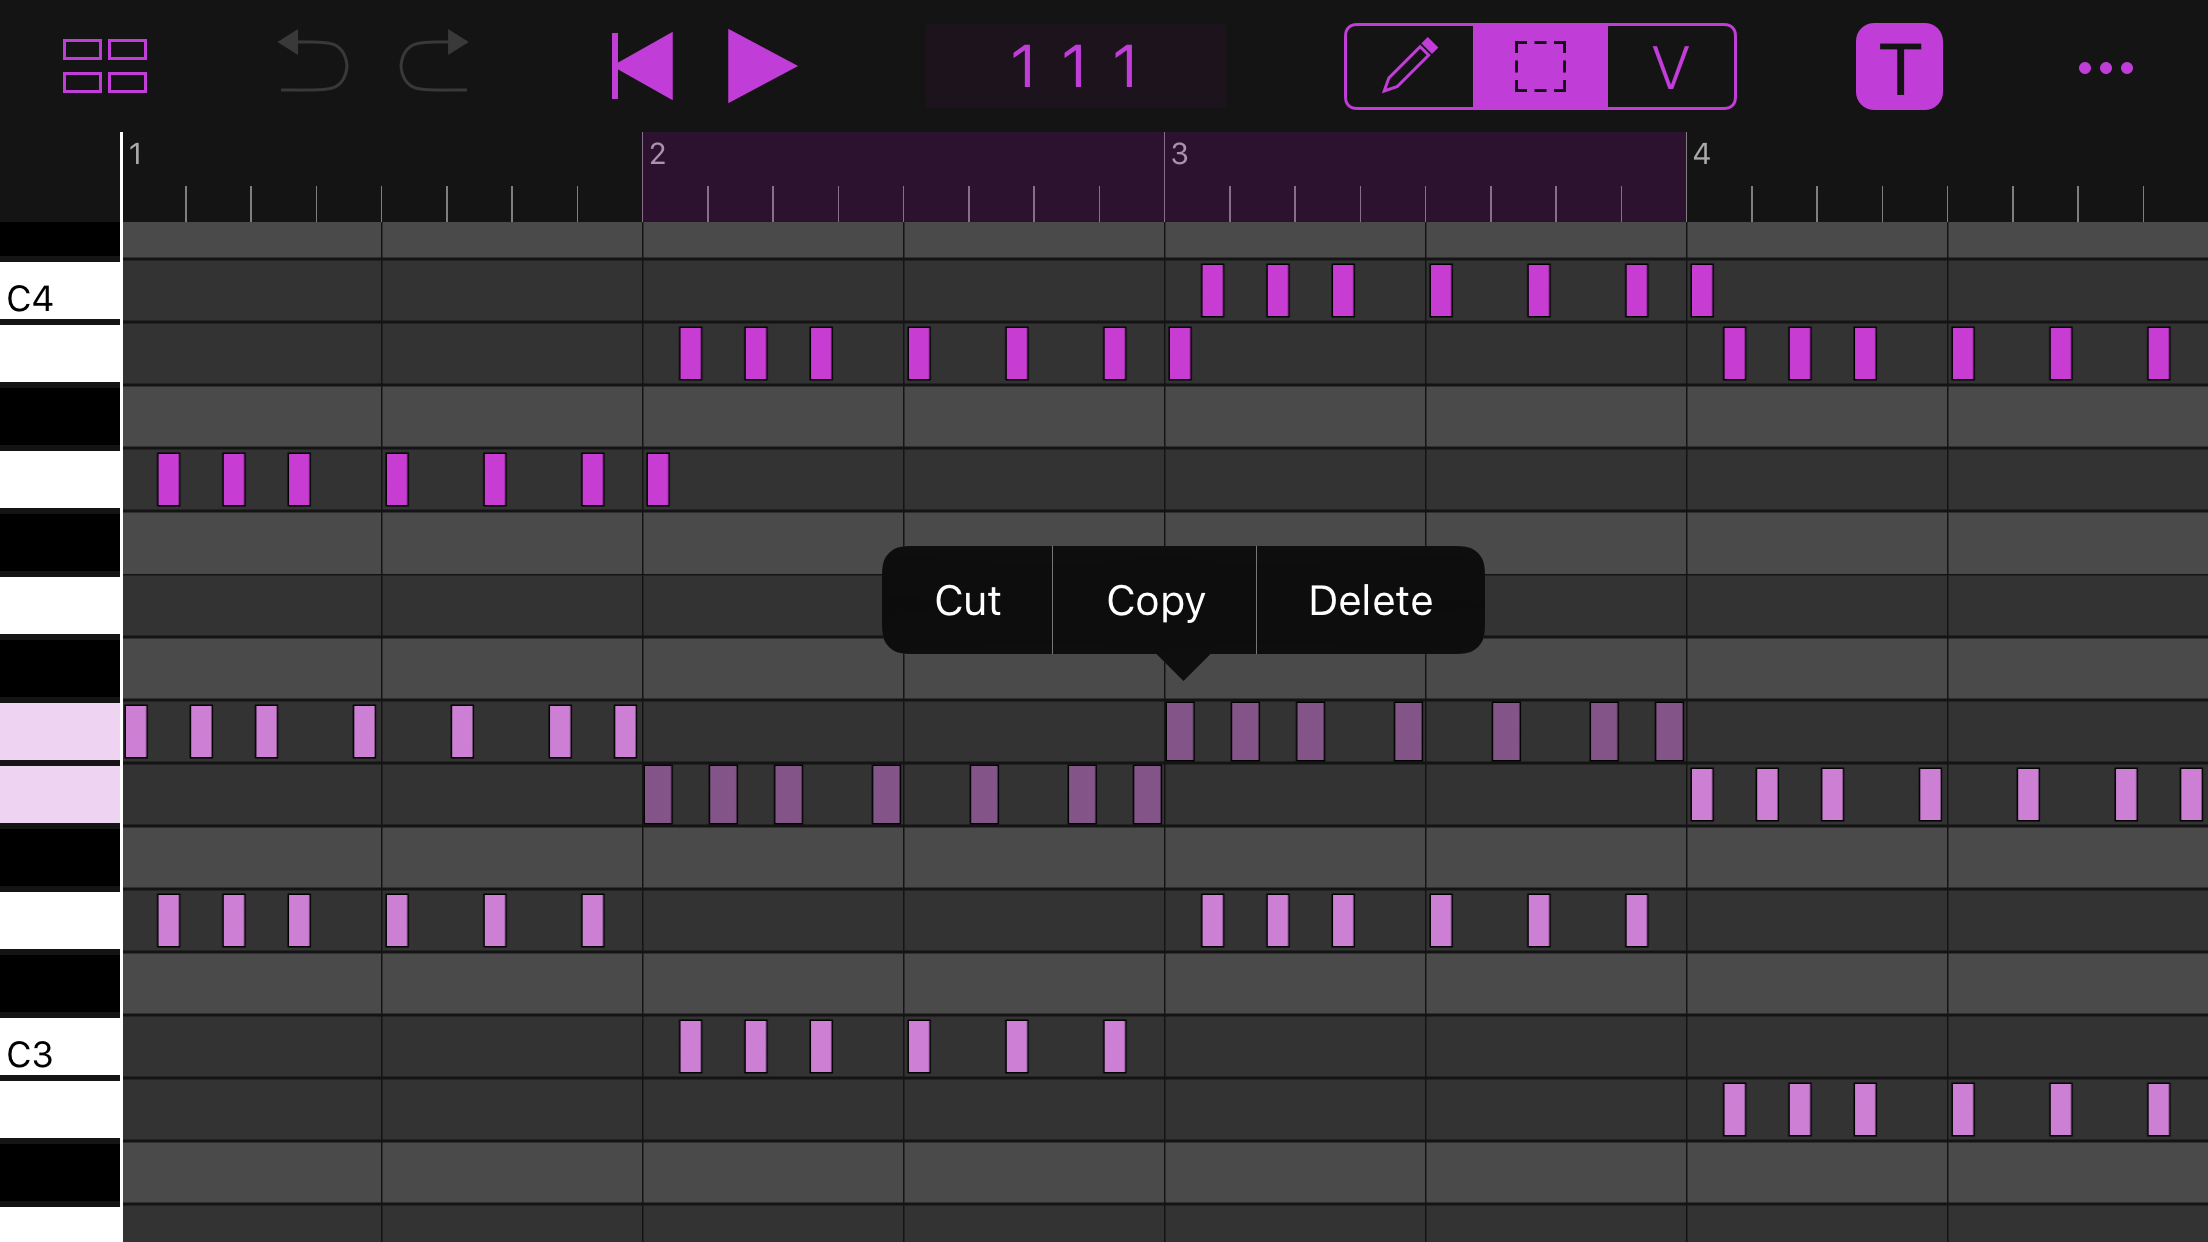Click the undo arrow
The image size is (2208, 1242).
pyautogui.click(x=312, y=62)
